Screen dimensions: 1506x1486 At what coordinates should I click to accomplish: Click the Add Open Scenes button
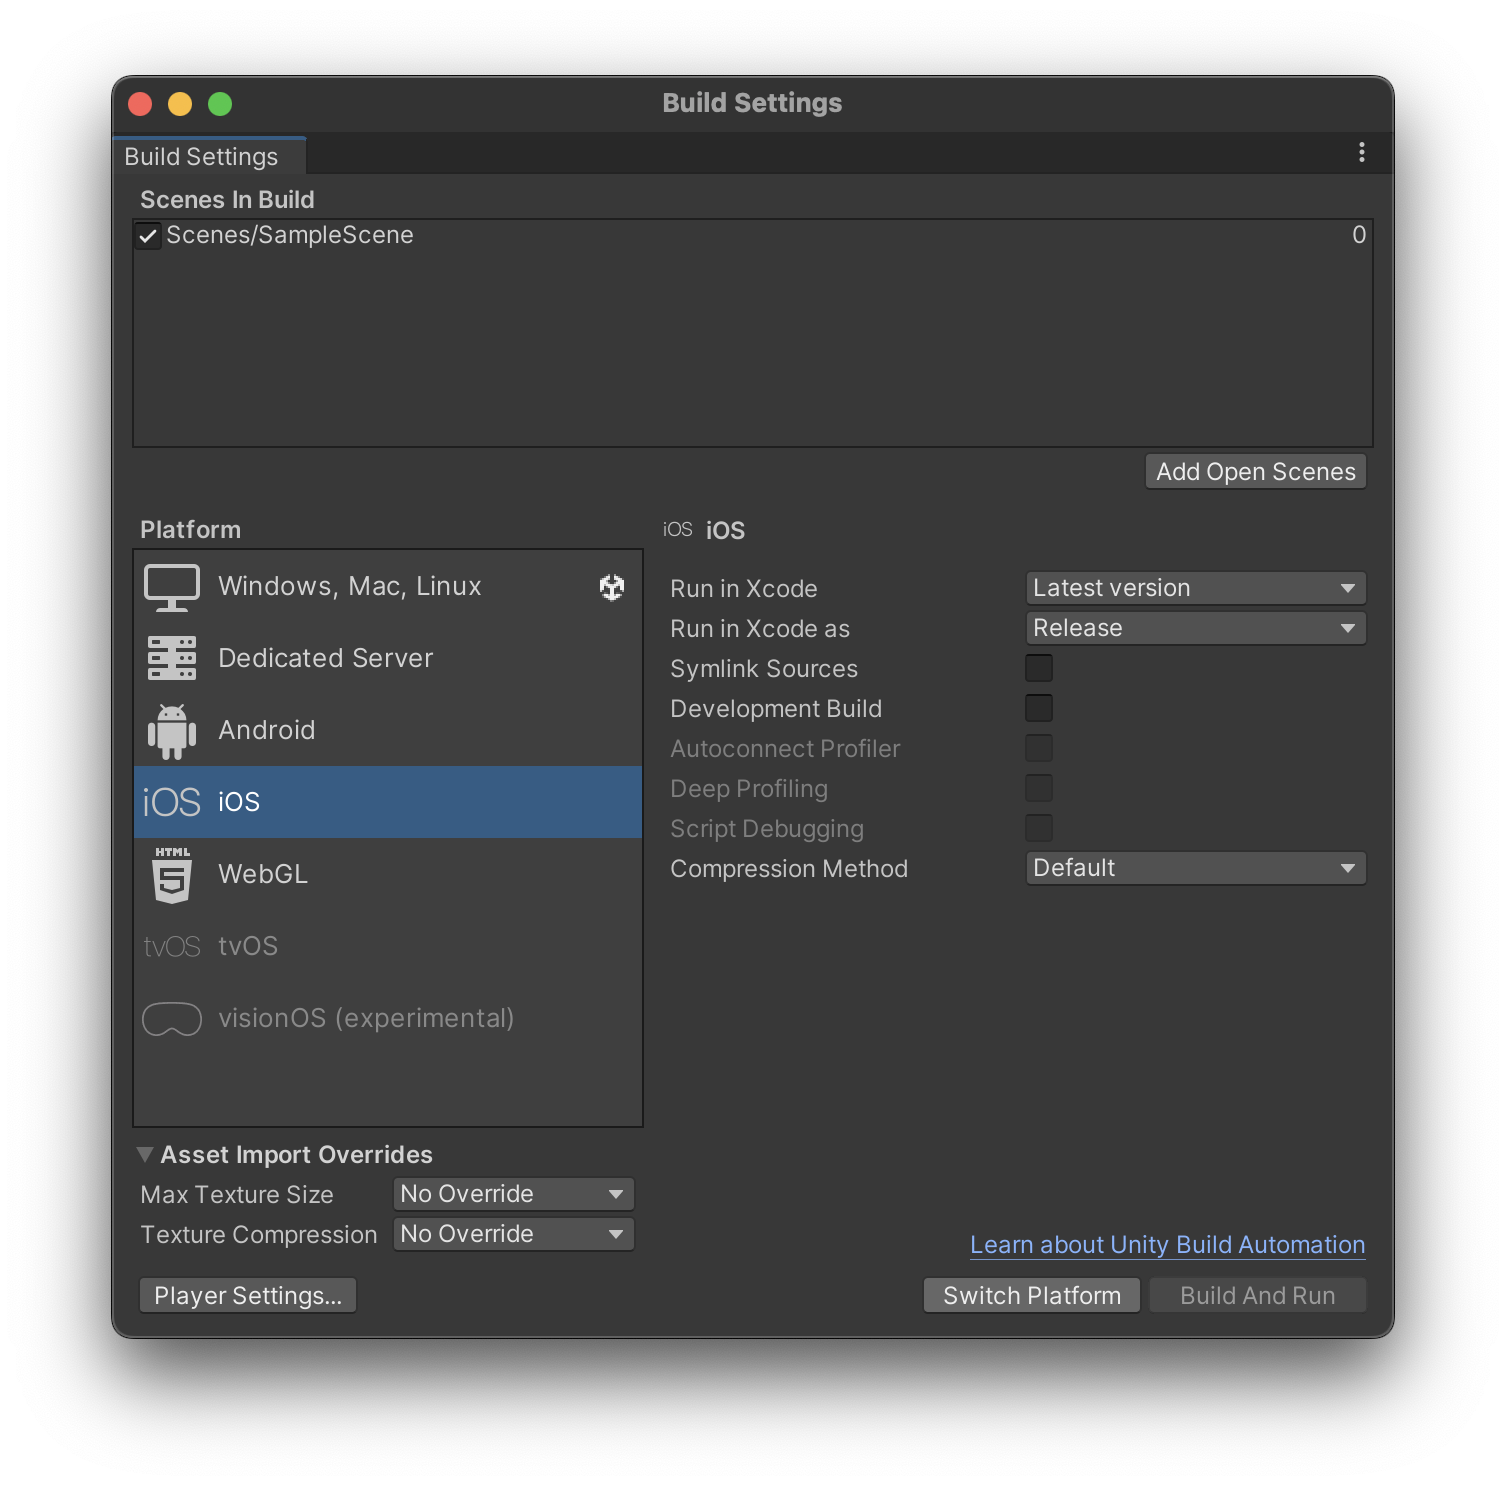(1256, 472)
